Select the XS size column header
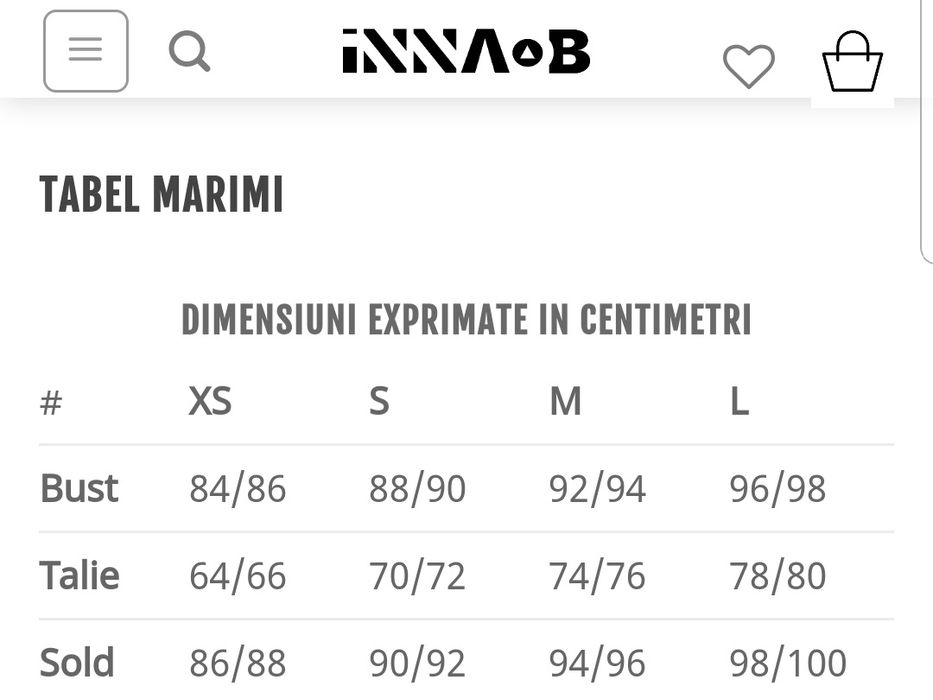Screen dimensions: 933x700 210,402
